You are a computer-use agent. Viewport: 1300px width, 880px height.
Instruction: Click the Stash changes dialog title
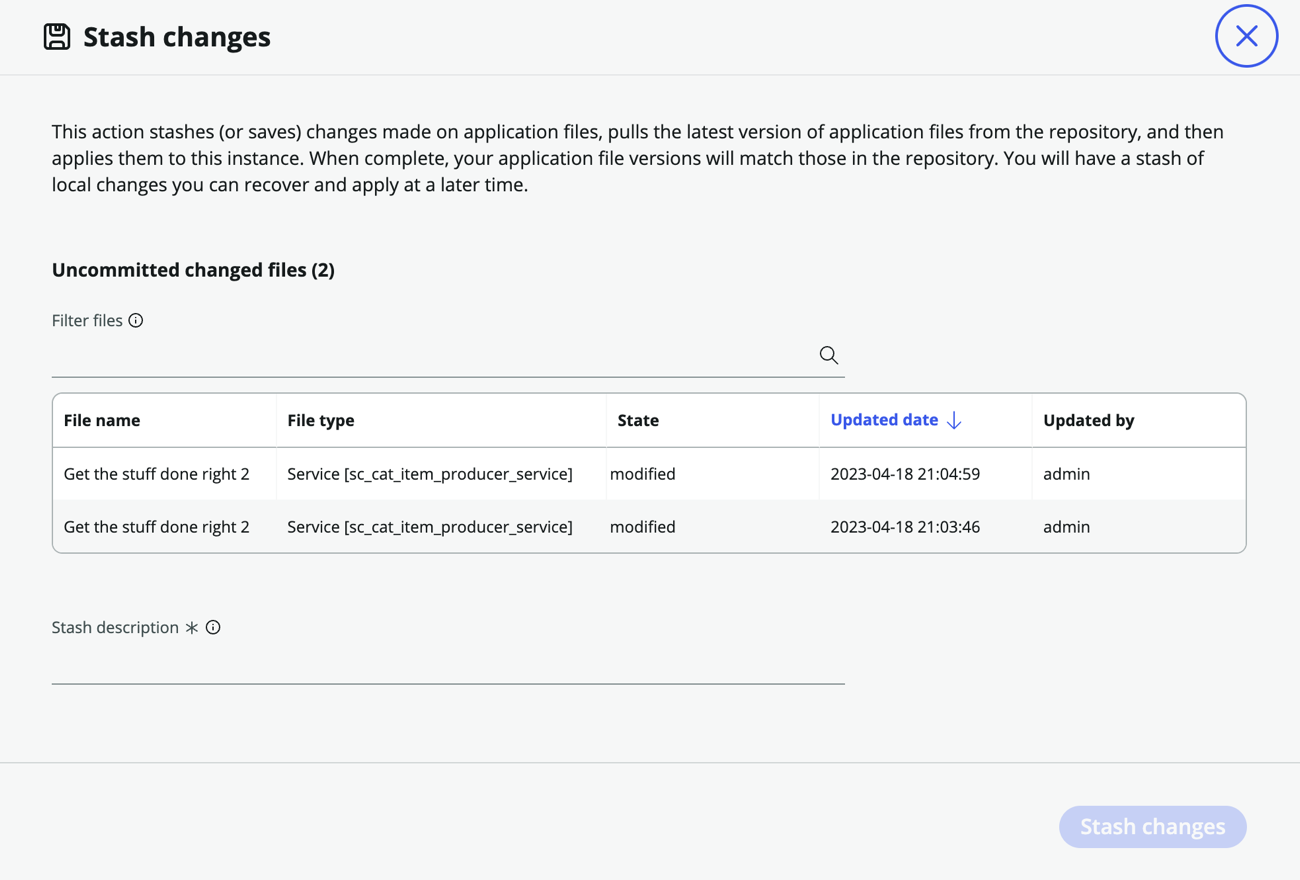177,37
